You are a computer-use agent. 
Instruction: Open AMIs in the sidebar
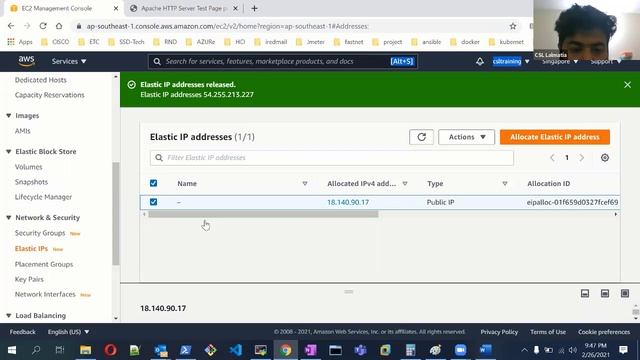pos(22,131)
